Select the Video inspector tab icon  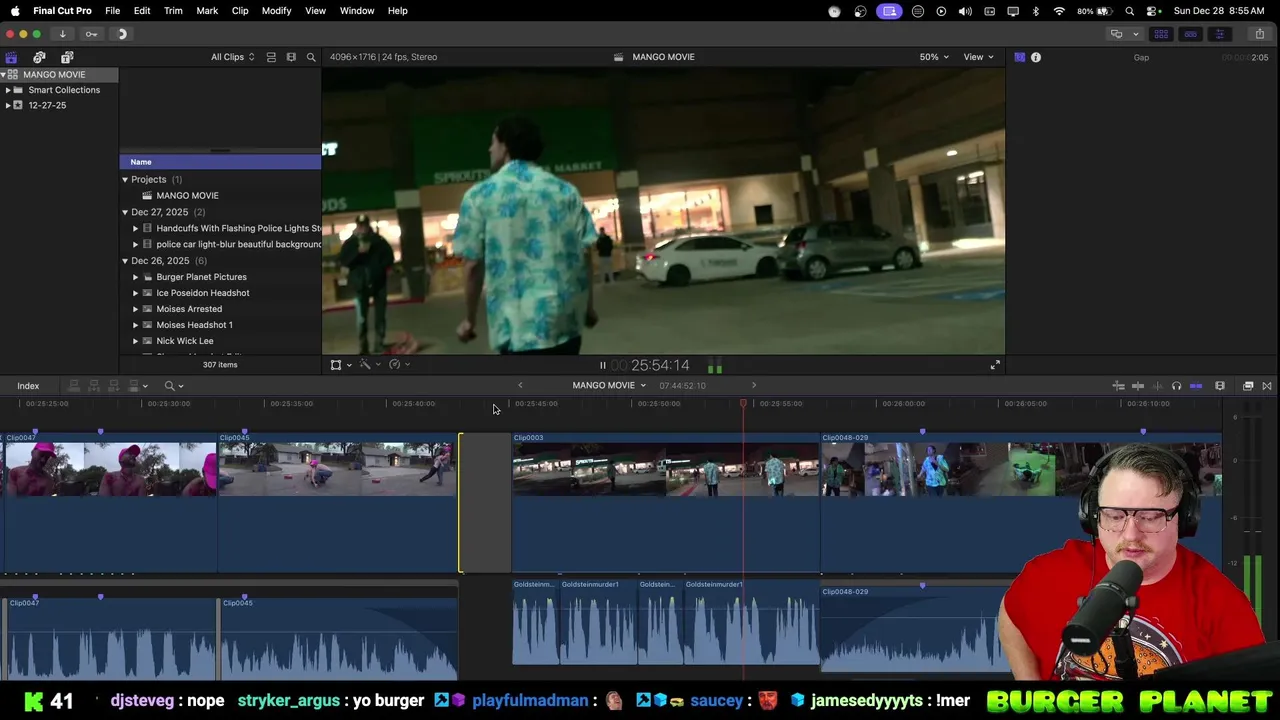[x=1019, y=57]
